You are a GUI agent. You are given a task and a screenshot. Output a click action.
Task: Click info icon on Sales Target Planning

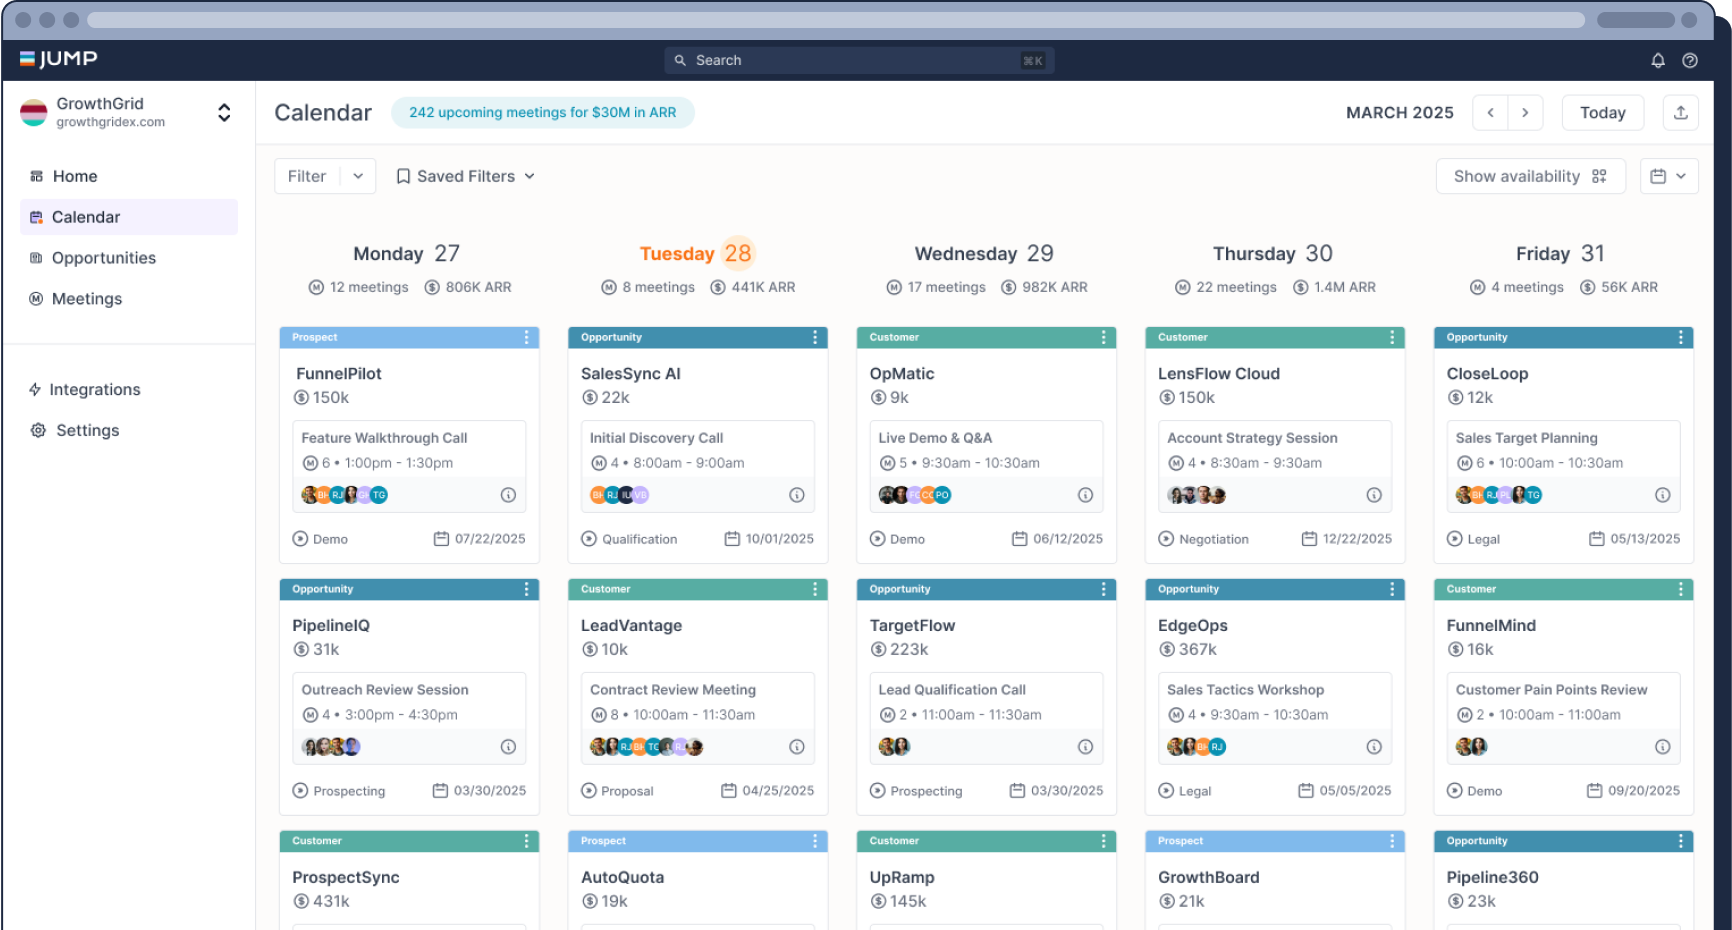[x=1663, y=495]
